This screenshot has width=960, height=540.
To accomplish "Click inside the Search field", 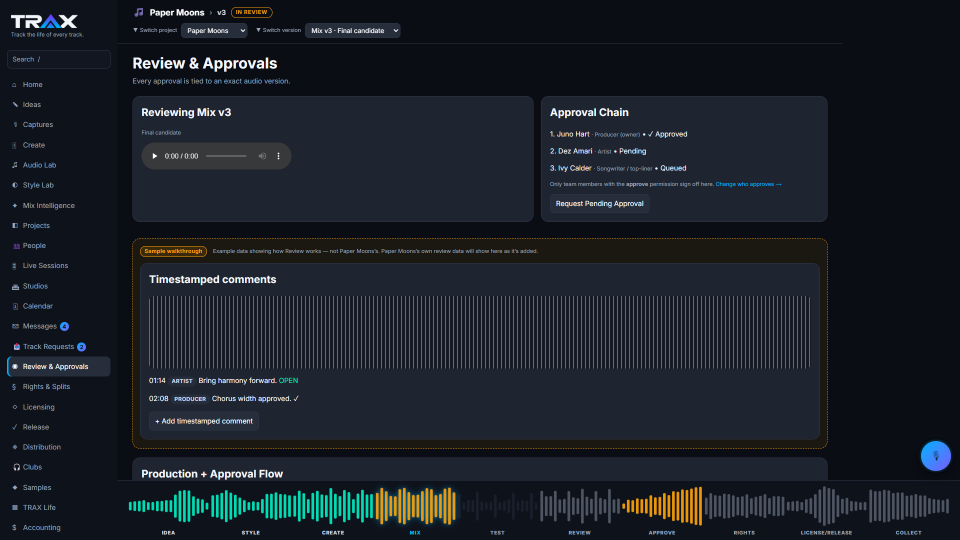I will click(59, 59).
